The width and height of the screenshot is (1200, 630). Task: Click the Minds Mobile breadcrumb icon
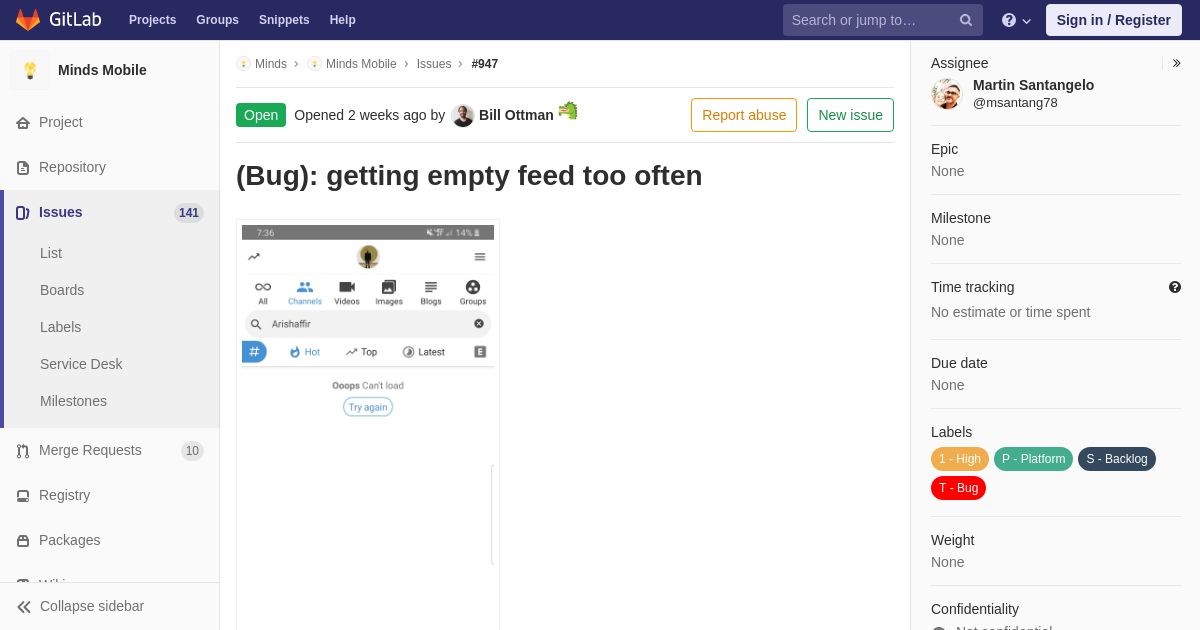[314, 64]
